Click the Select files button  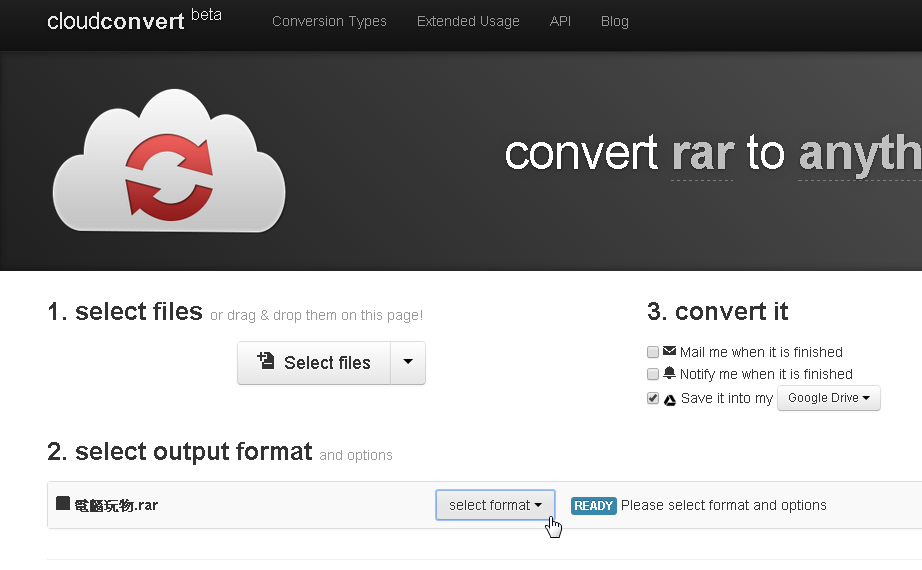tap(314, 363)
